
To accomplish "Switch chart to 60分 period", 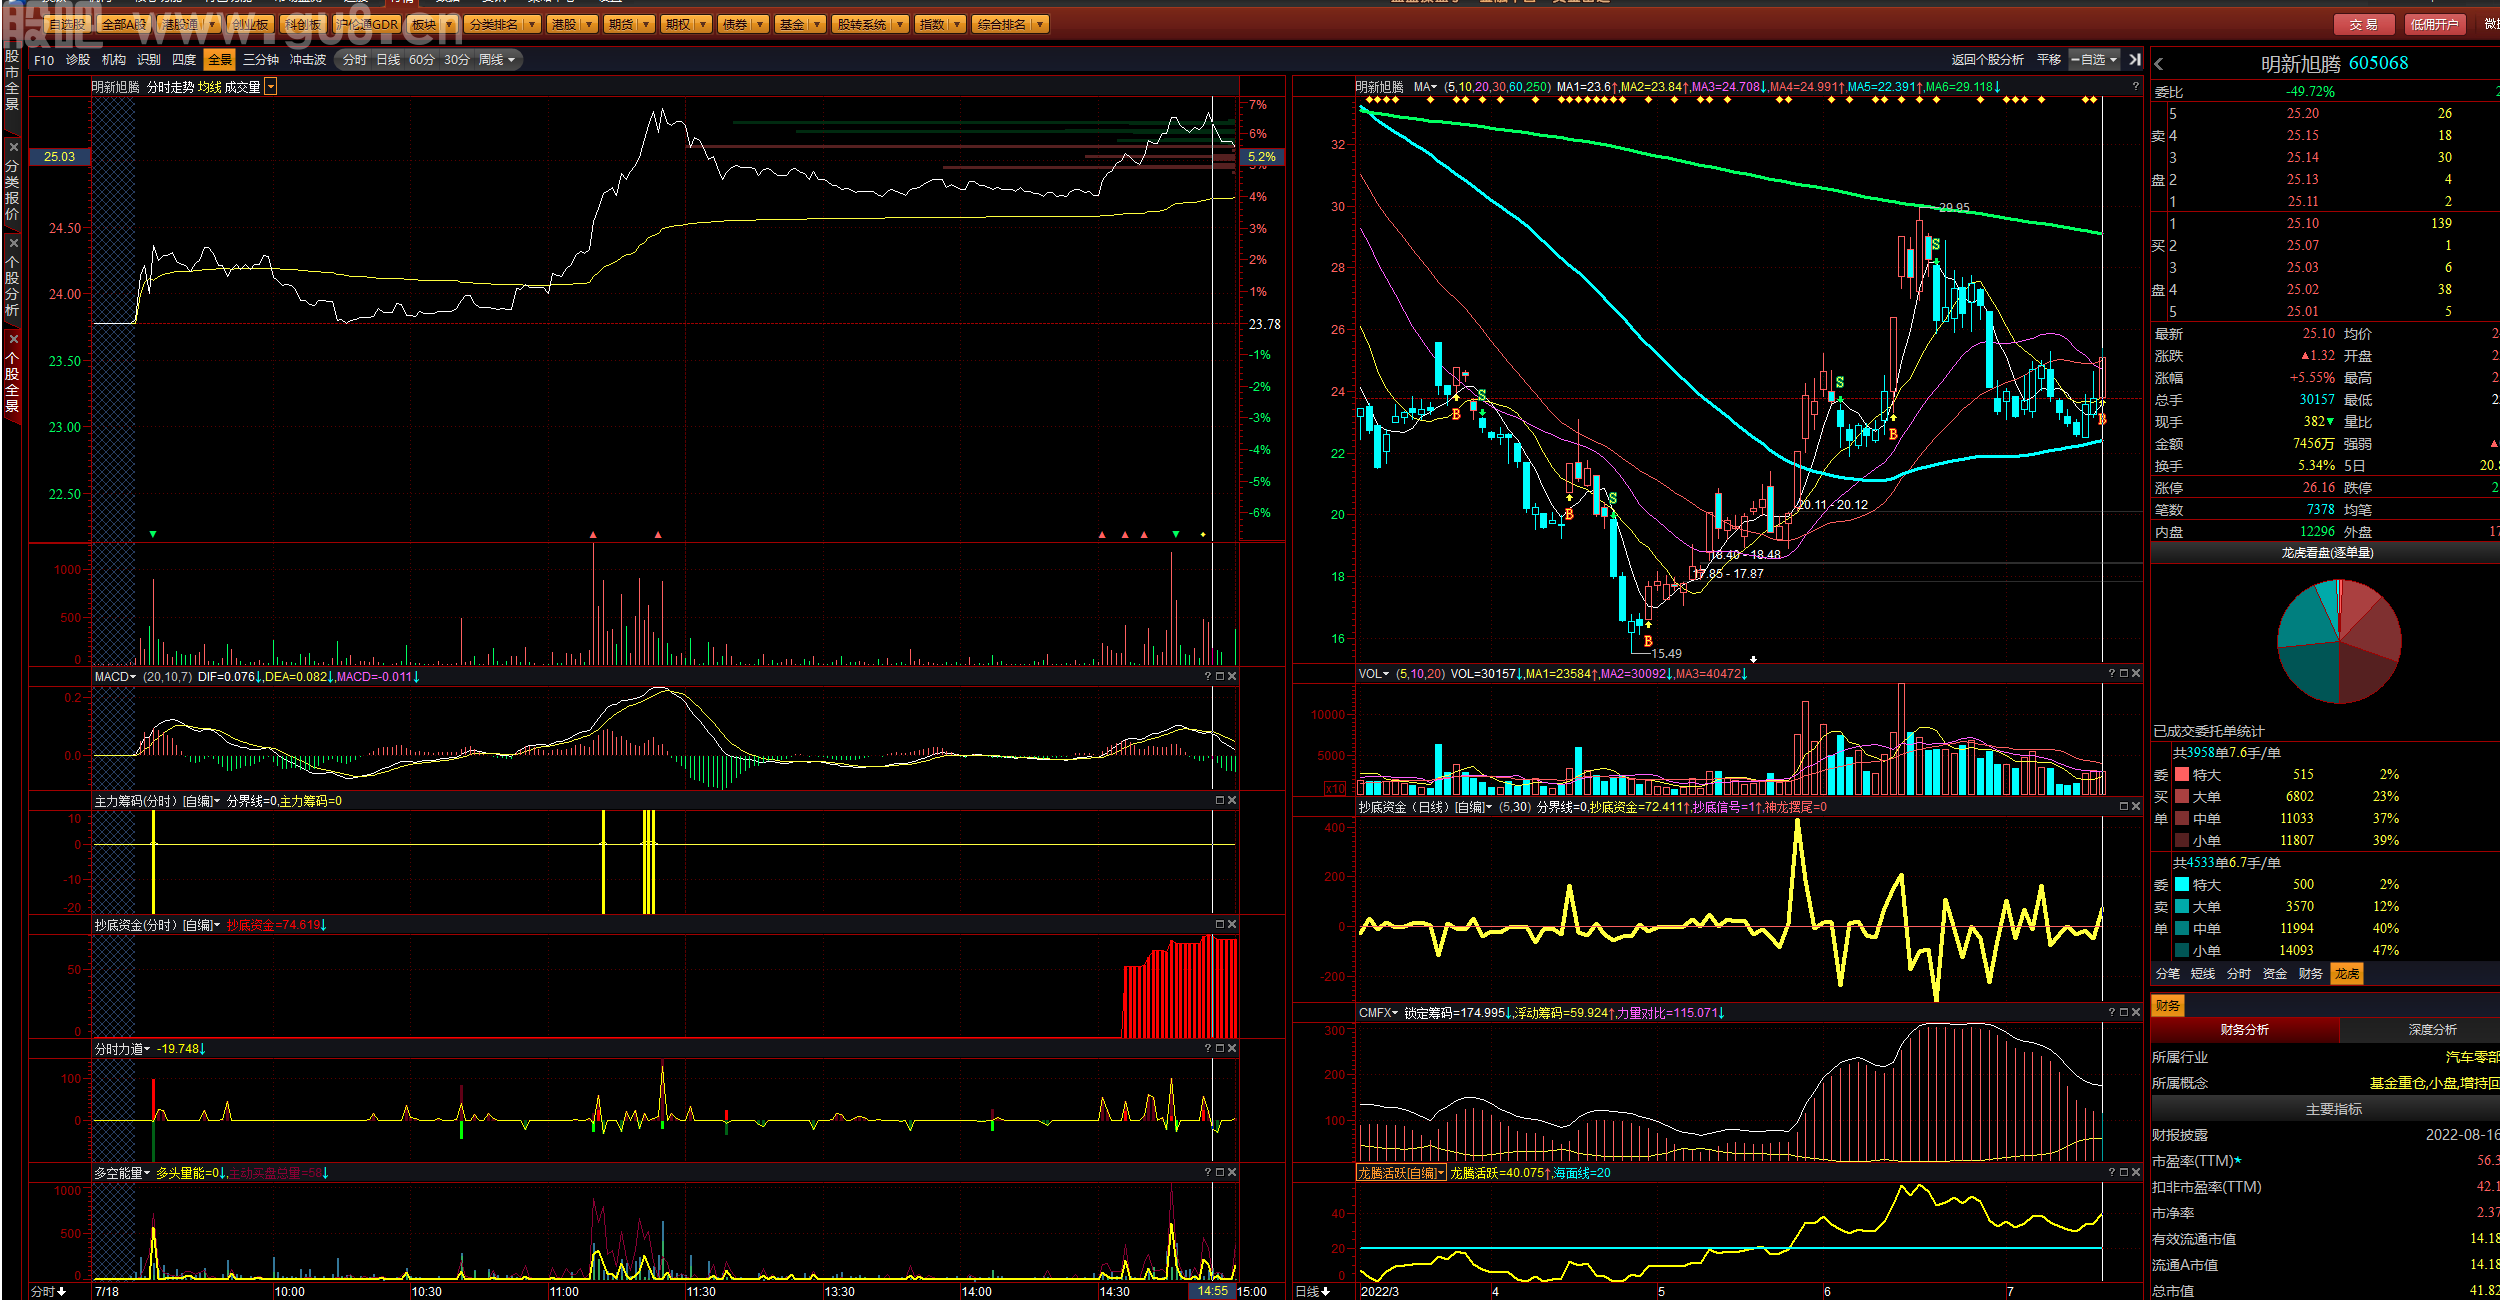I will (422, 60).
